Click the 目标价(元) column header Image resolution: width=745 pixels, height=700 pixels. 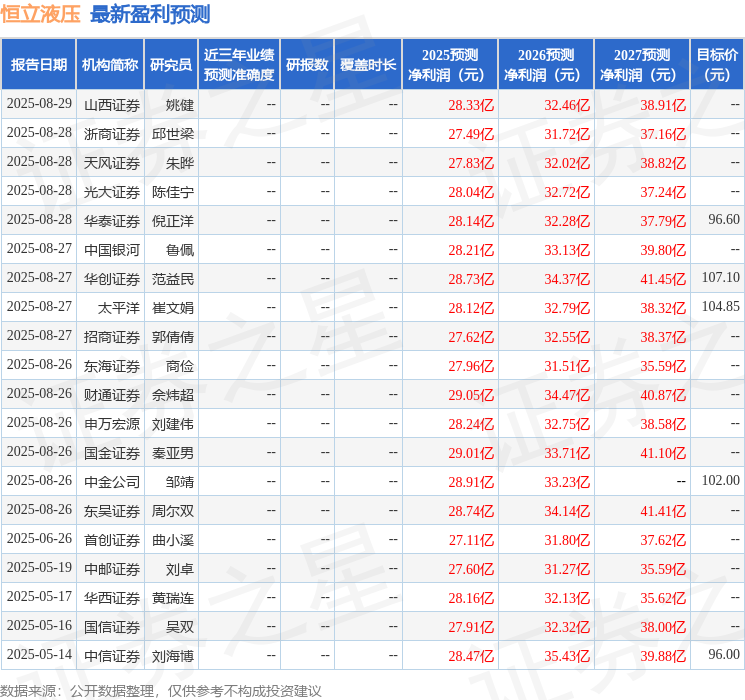(717, 65)
